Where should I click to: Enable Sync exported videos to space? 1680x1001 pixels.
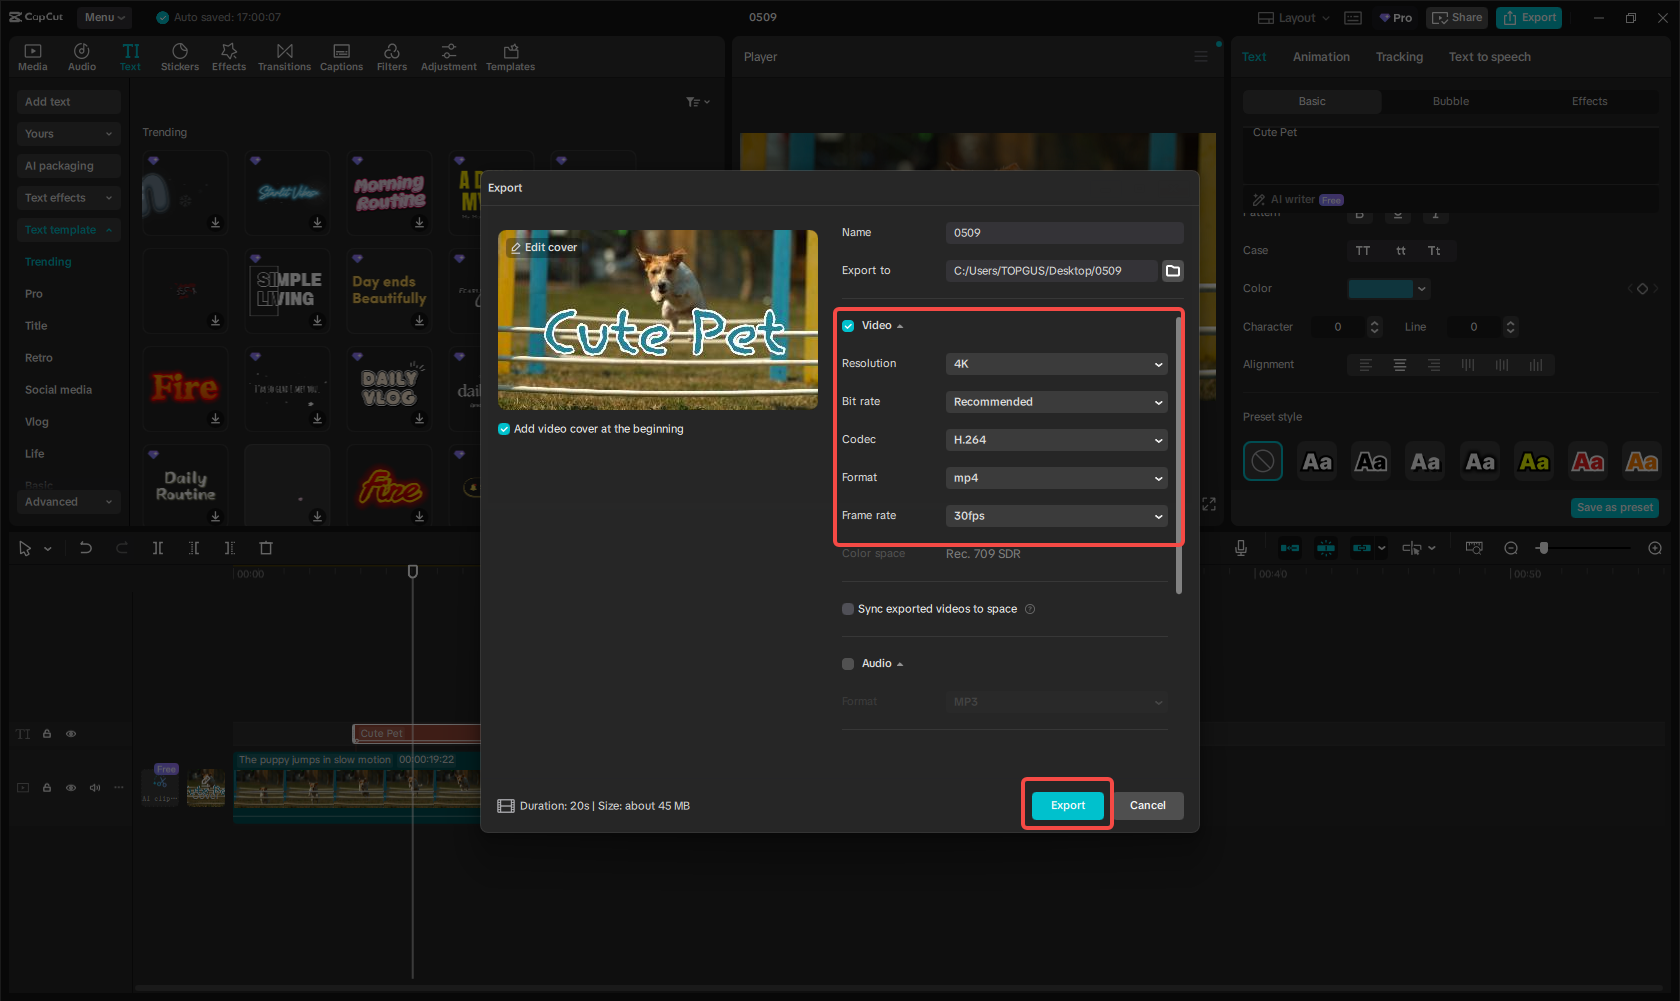(847, 608)
